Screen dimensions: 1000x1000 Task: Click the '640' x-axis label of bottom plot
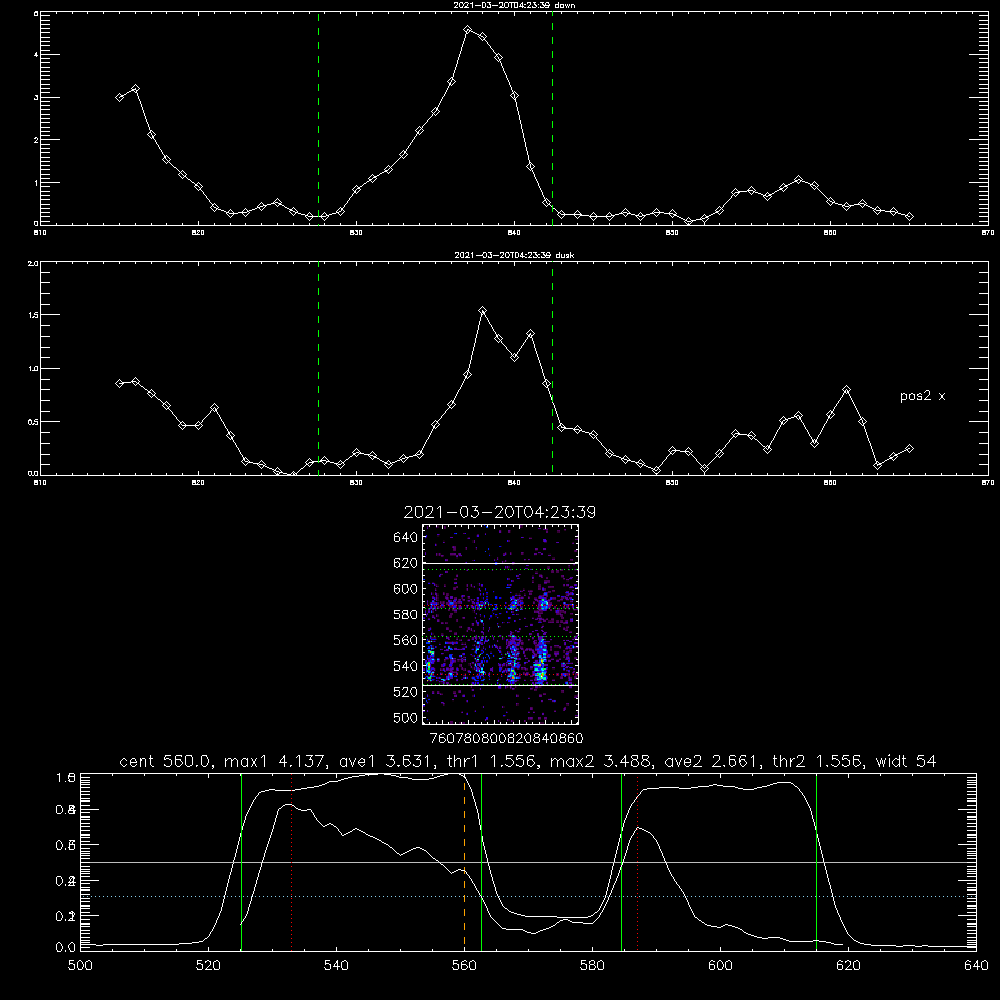tap(976, 966)
